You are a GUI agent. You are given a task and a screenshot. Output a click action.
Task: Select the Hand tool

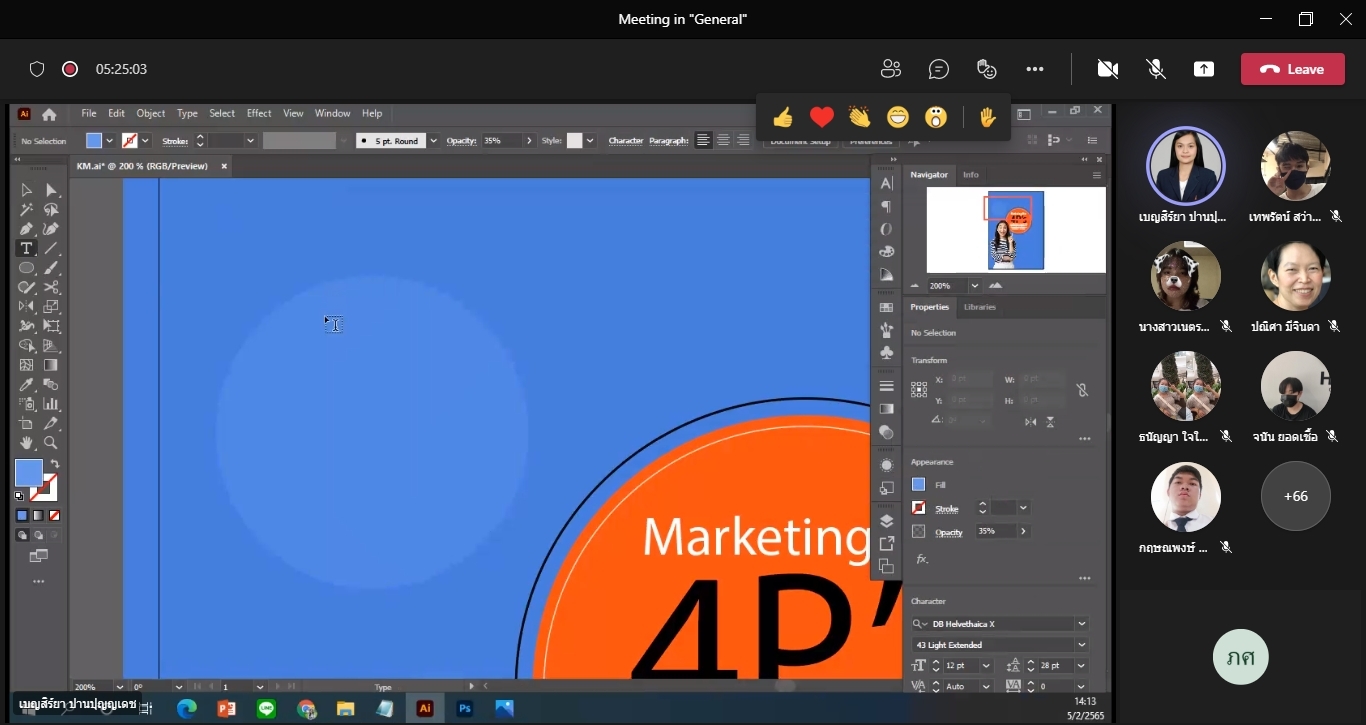[x=27, y=442]
